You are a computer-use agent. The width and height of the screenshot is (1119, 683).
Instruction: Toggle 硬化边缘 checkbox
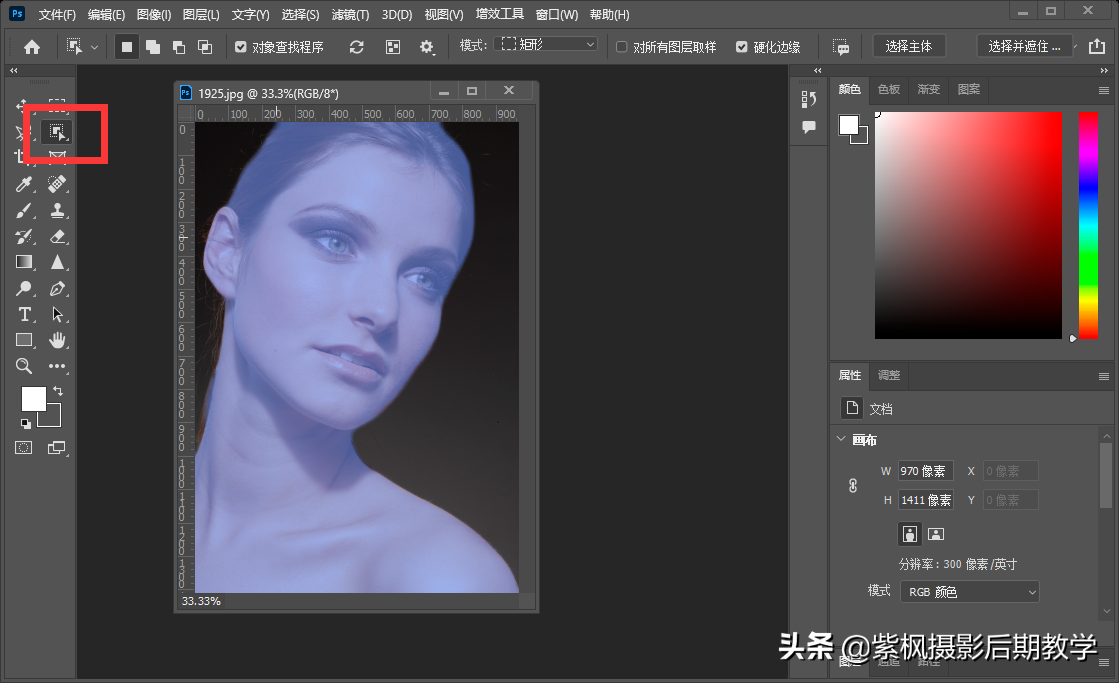coord(742,47)
